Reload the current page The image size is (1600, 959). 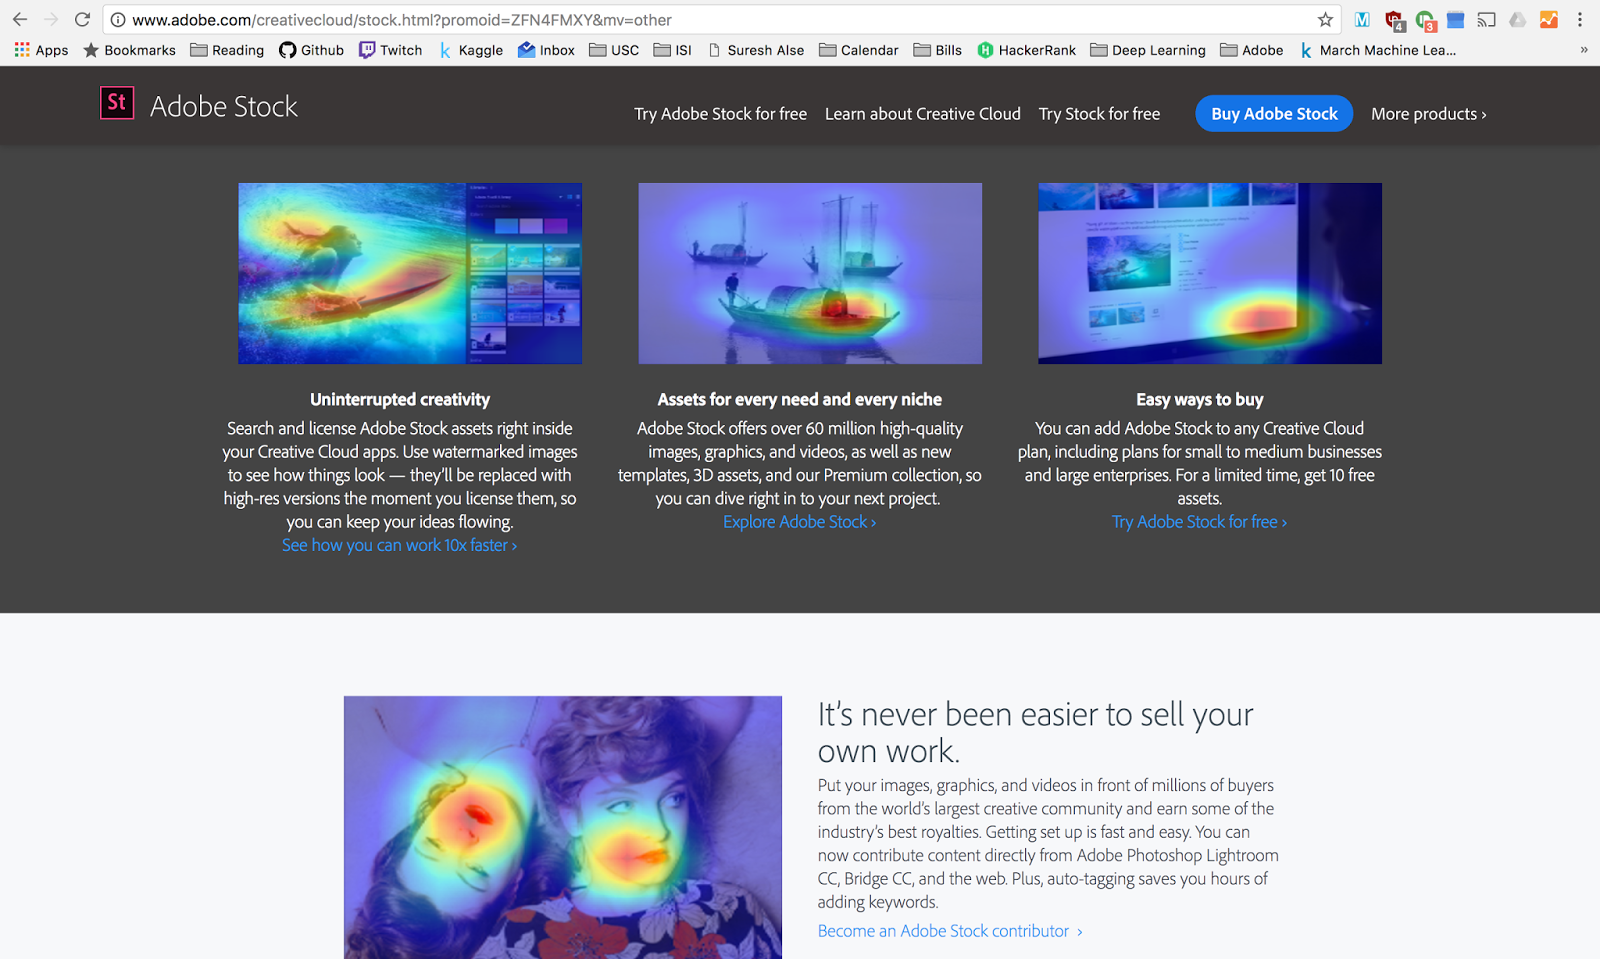82,19
